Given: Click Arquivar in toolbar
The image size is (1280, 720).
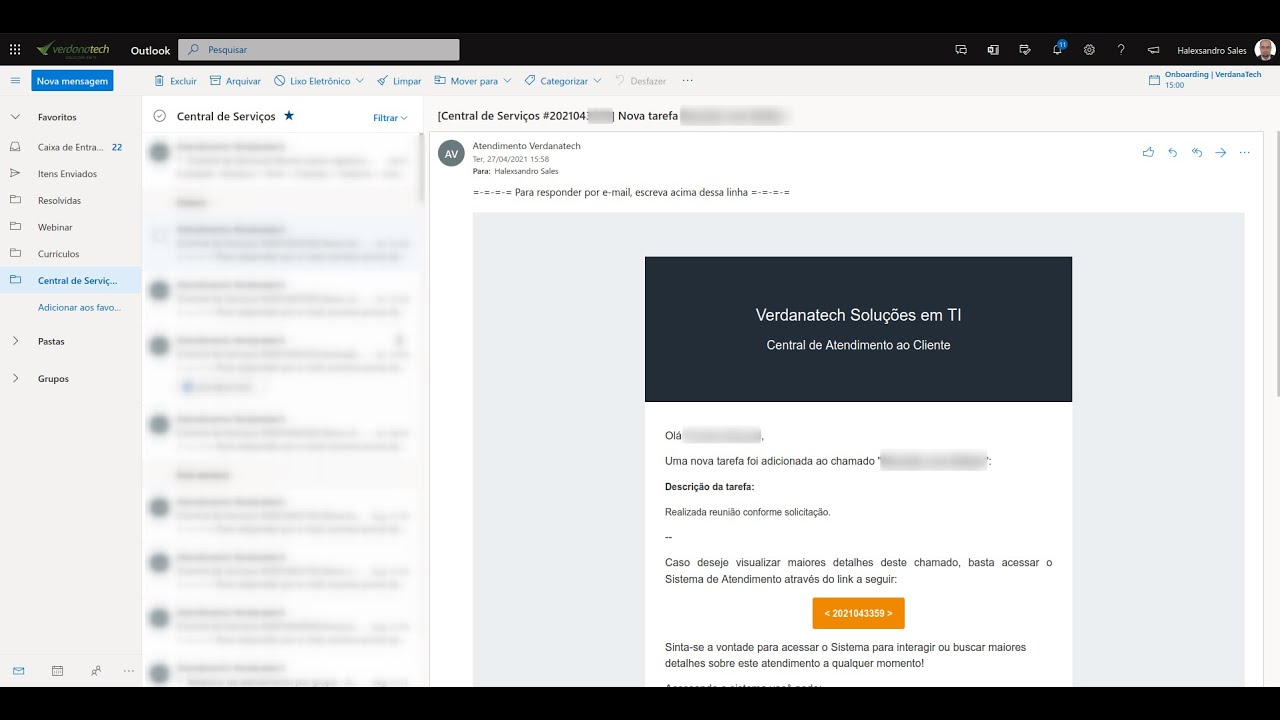Looking at the screenshot, I should [235, 81].
